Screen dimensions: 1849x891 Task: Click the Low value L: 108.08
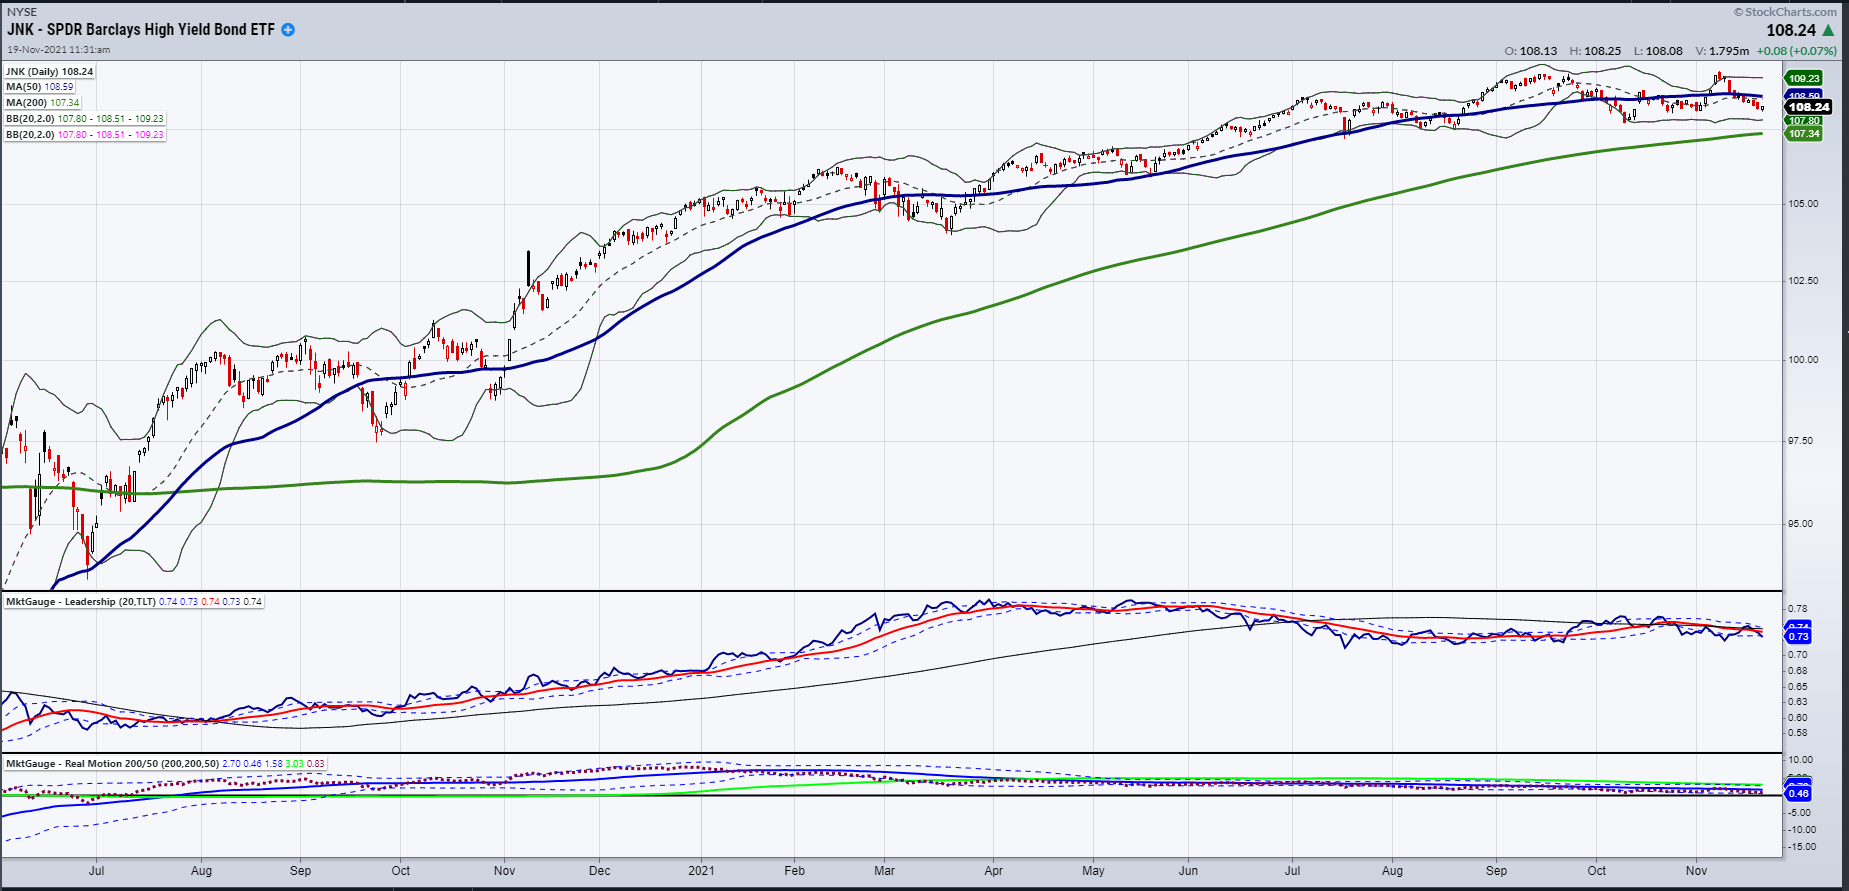1658,51
